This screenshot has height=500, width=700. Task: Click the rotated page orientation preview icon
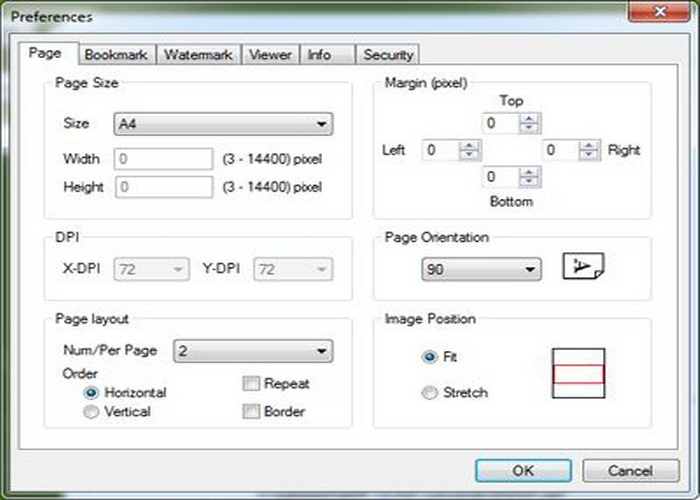[583, 267]
